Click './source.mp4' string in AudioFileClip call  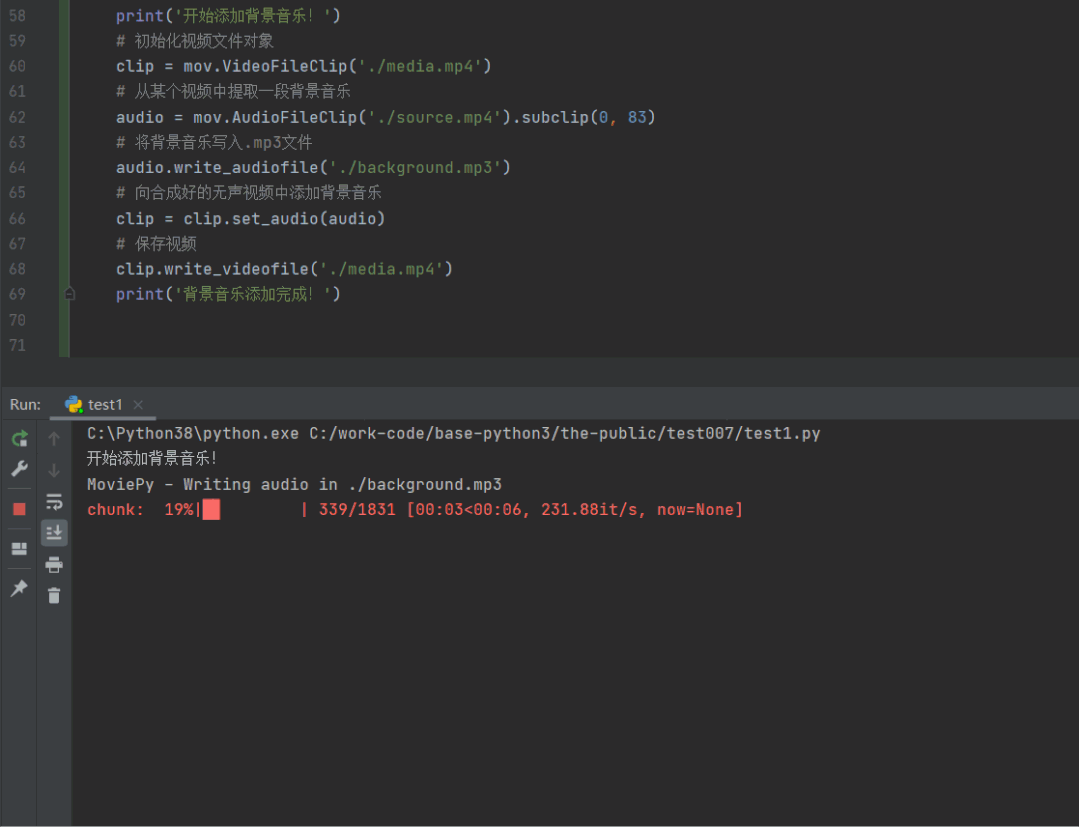point(435,117)
